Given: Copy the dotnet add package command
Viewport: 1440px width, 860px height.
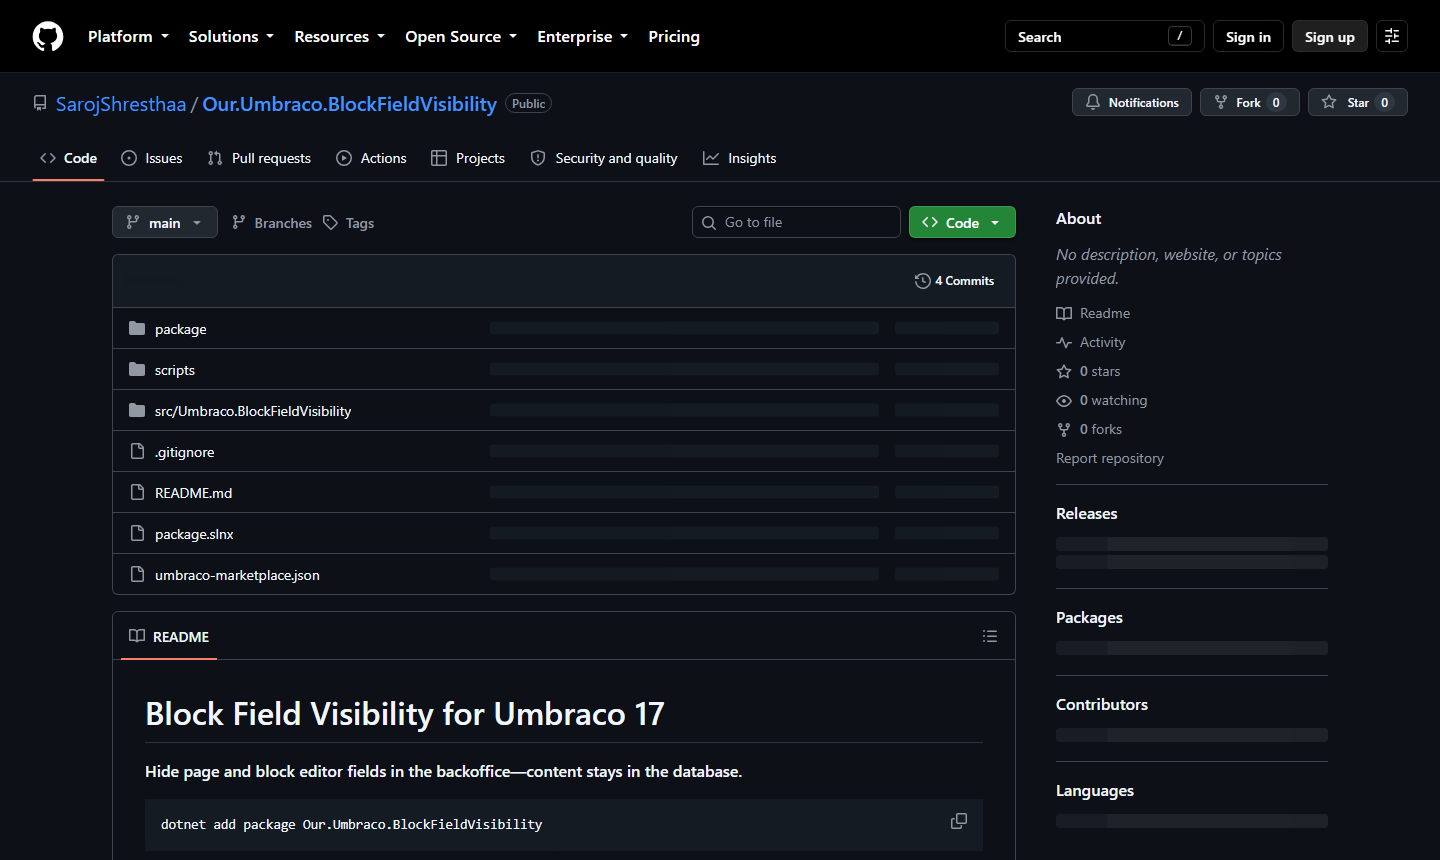Looking at the screenshot, I should 959,821.
